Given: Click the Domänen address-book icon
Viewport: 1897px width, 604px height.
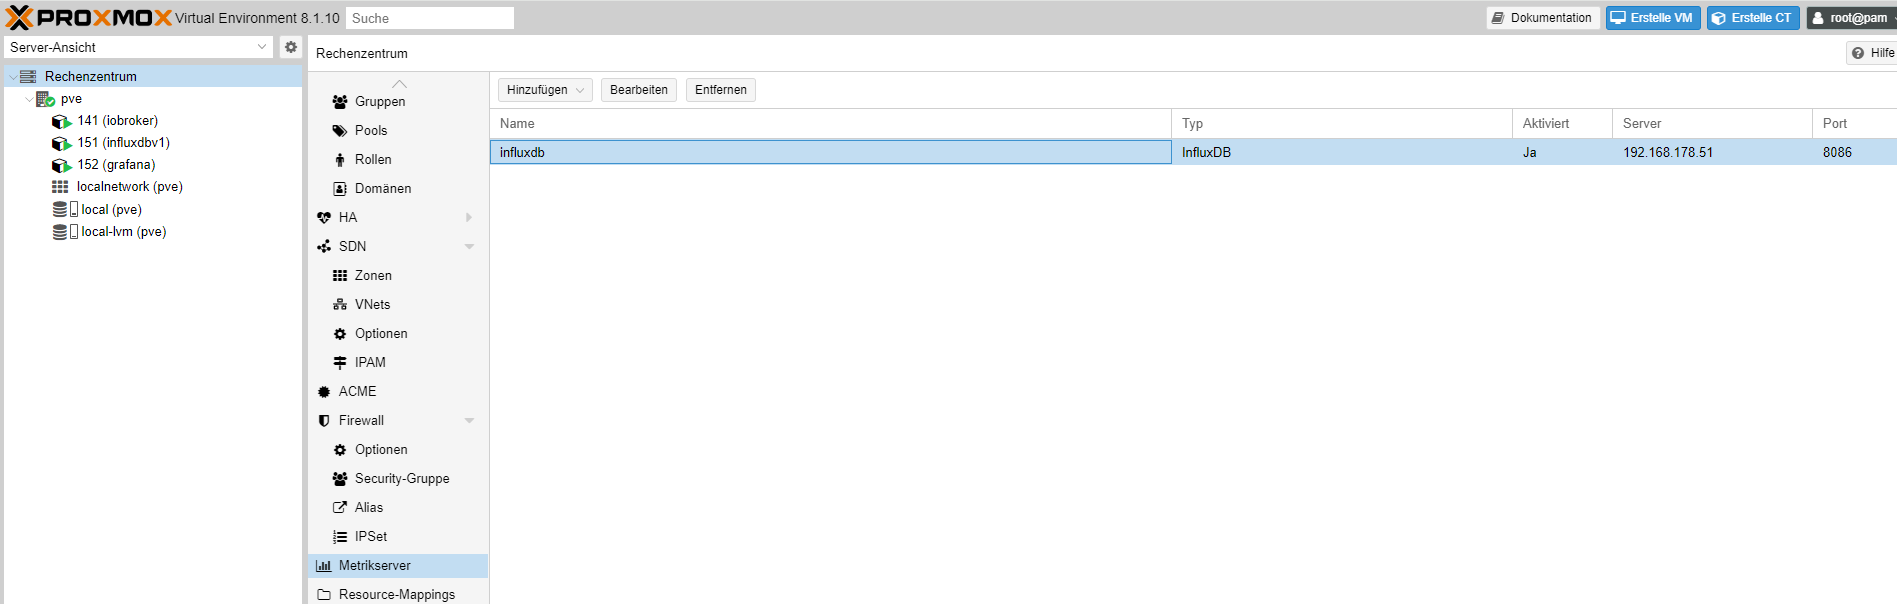Looking at the screenshot, I should [x=340, y=189].
